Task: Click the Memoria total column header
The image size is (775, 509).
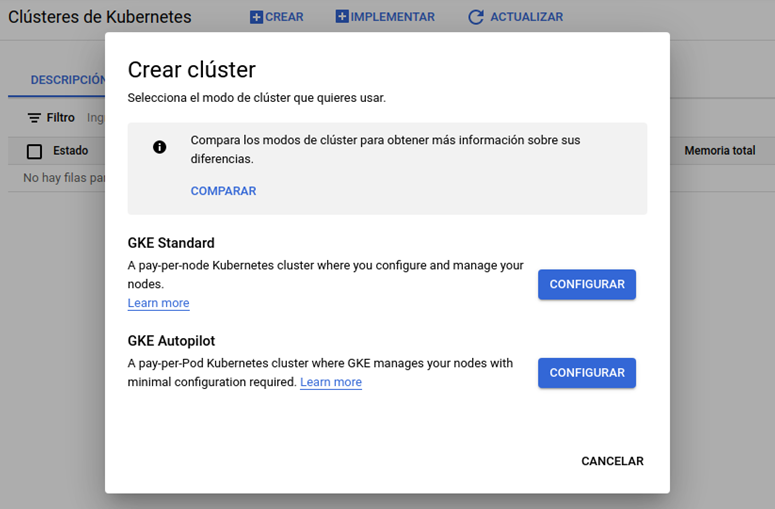Action: (x=719, y=150)
